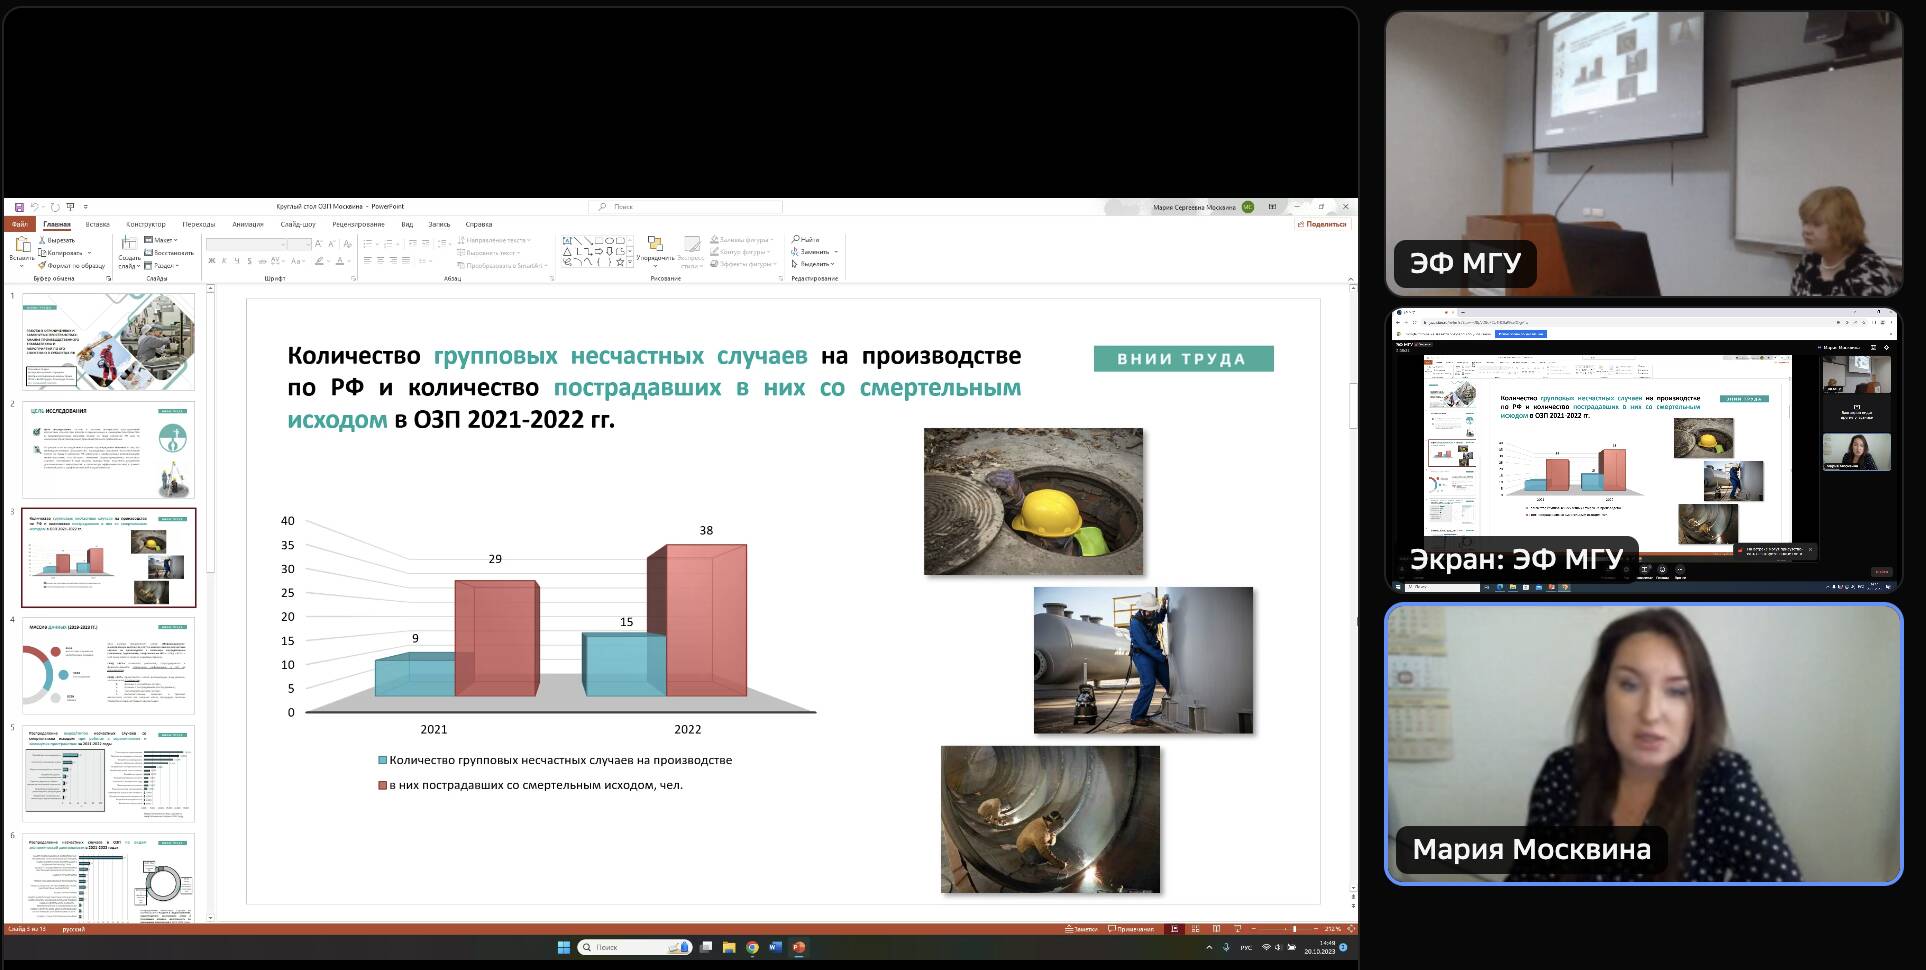Expand the Макет (Layout) dropdown
Screen dimensions: 1926x970
point(161,240)
